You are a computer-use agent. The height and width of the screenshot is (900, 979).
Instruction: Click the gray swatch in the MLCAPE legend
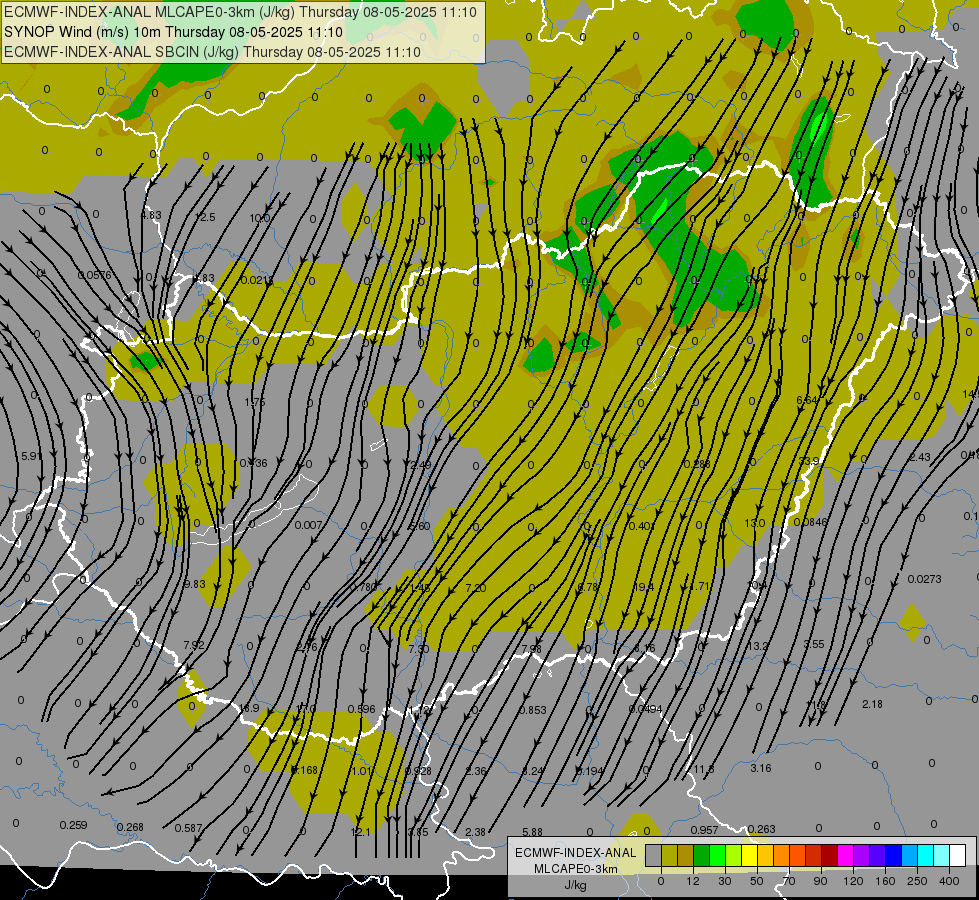pyautogui.click(x=653, y=855)
